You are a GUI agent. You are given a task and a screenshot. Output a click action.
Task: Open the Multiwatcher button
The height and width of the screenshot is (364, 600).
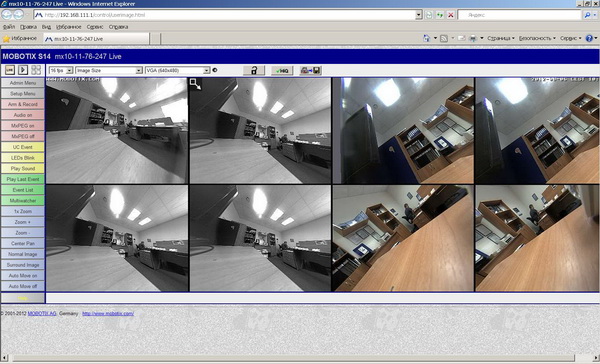(23, 201)
